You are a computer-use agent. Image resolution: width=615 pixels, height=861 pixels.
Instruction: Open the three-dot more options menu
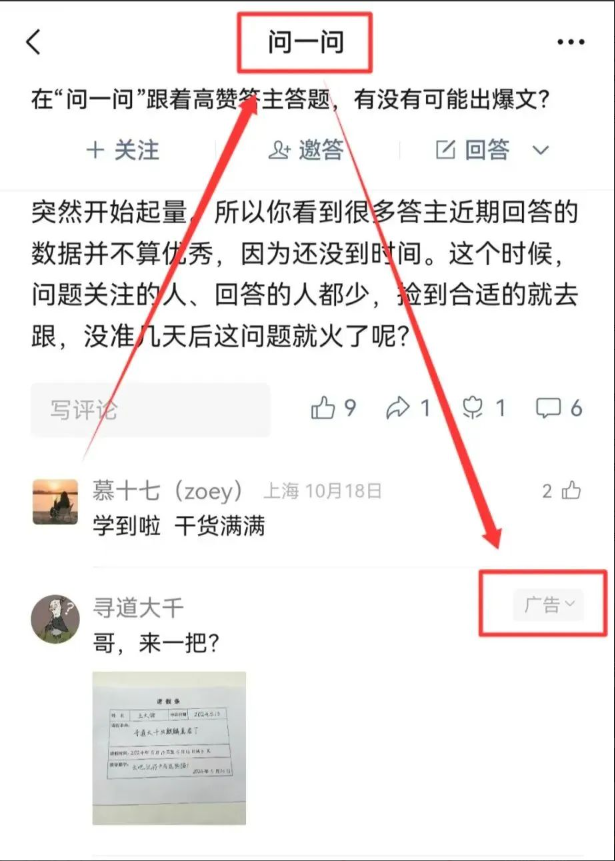click(571, 42)
